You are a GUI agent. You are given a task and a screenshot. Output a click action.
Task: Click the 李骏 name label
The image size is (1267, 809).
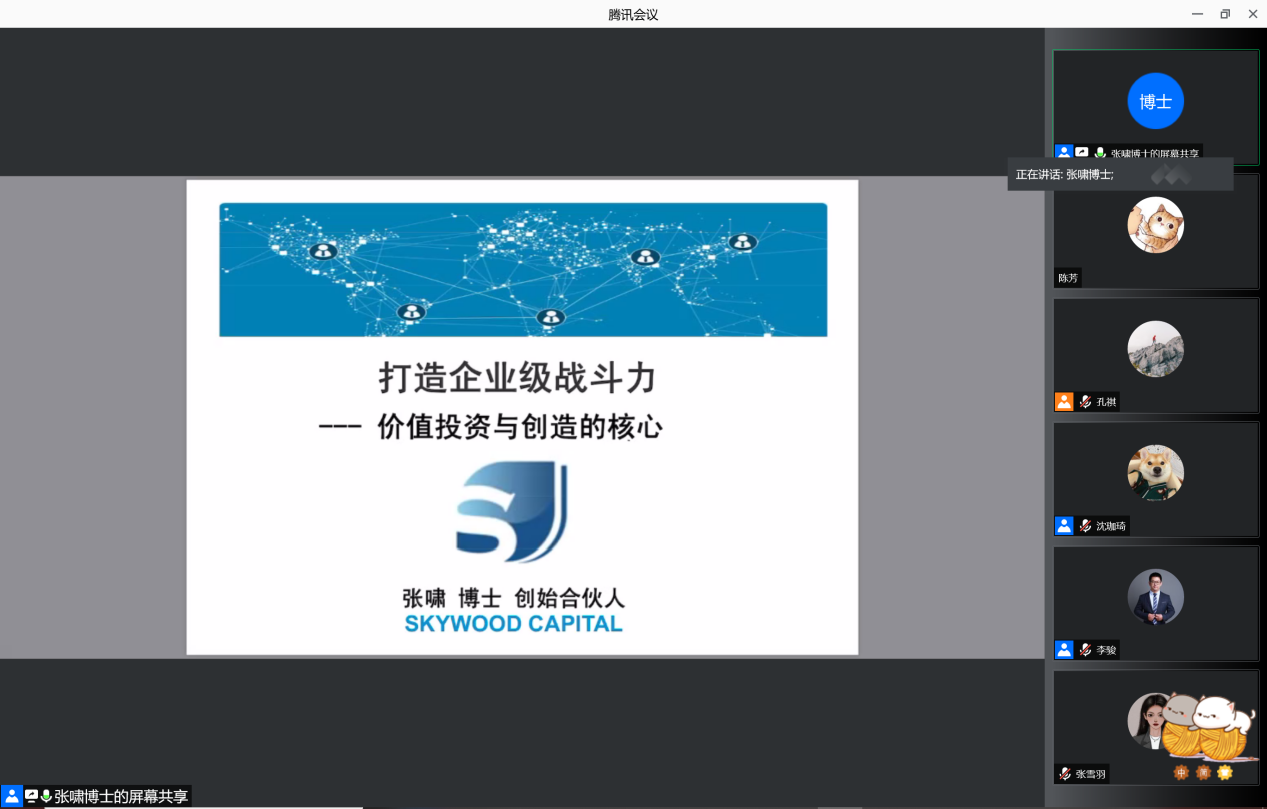pyautogui.click(x=1106, y=650)
